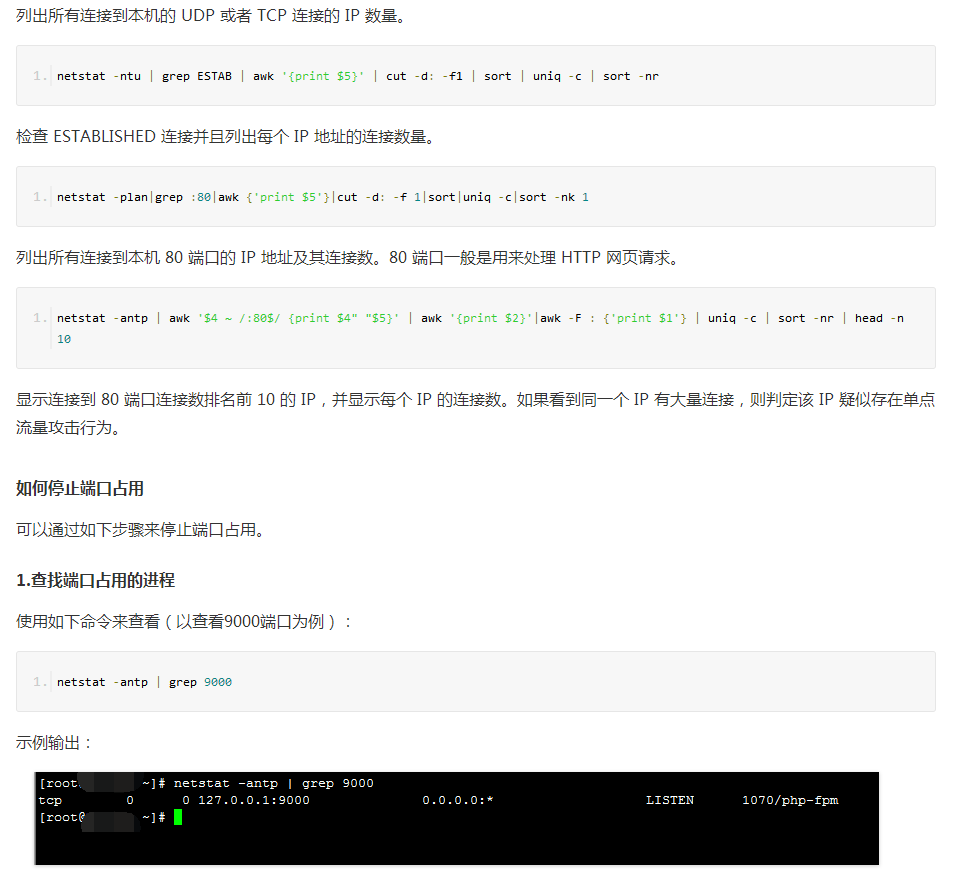Click the 'netstat -ntu | grep ESTAB' command line
The width and height of the screenshot is (959, 891).
(x=358, y=76)
